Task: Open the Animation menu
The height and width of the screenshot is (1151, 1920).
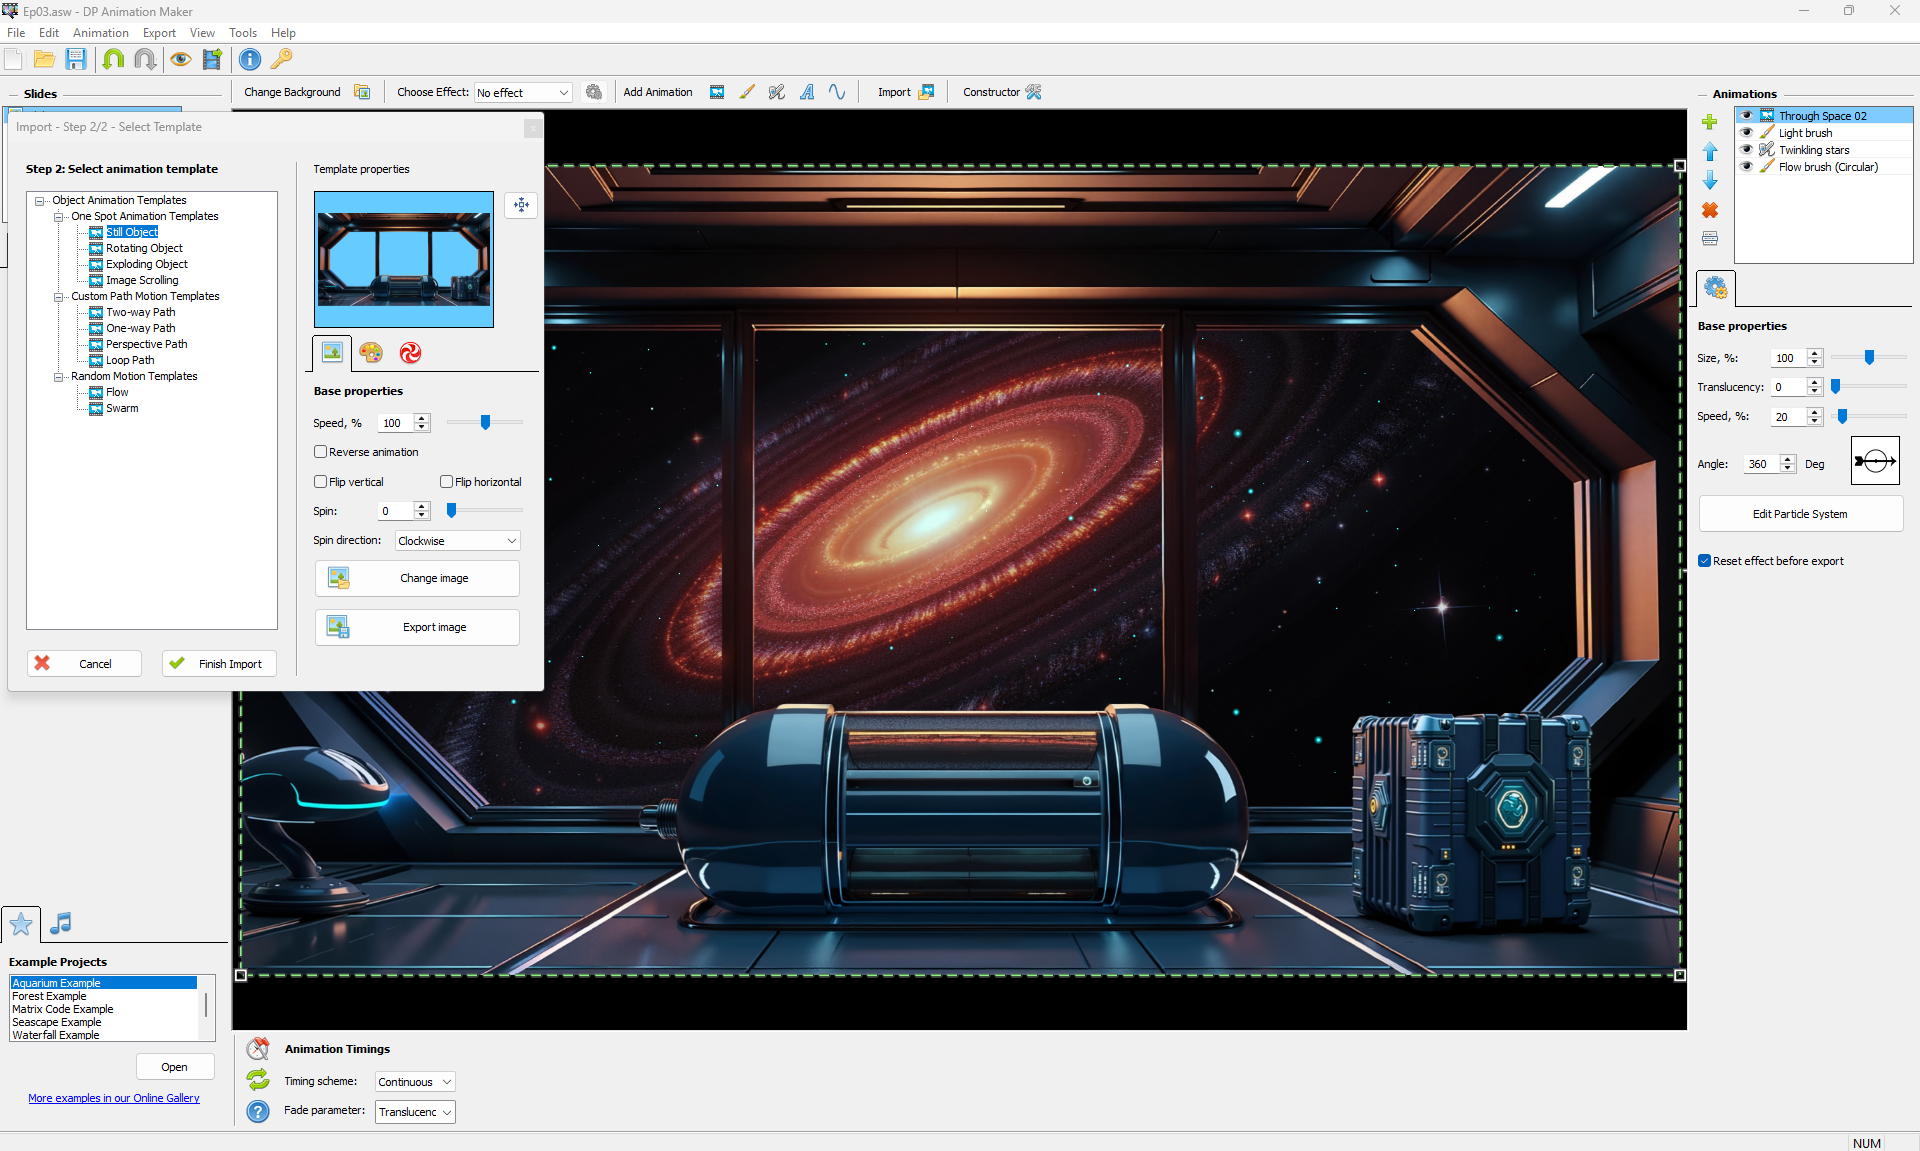Action: point(100,33)
